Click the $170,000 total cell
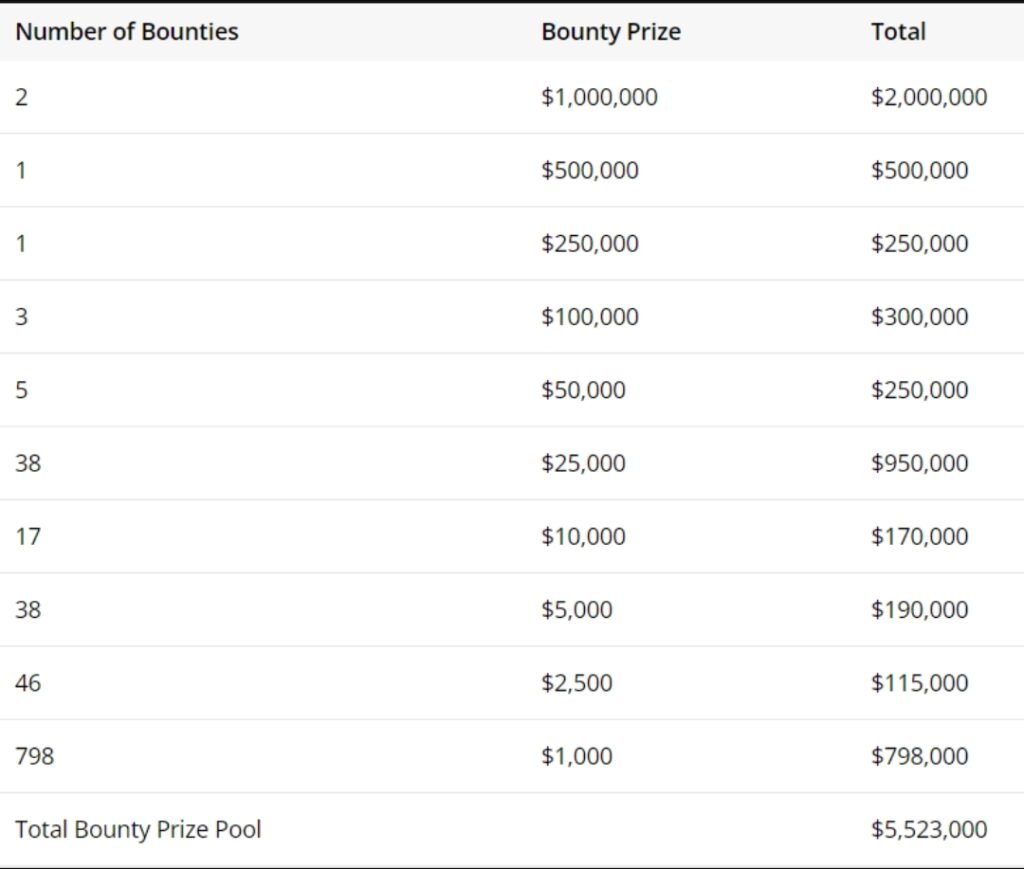 click(x=919, y=537)
